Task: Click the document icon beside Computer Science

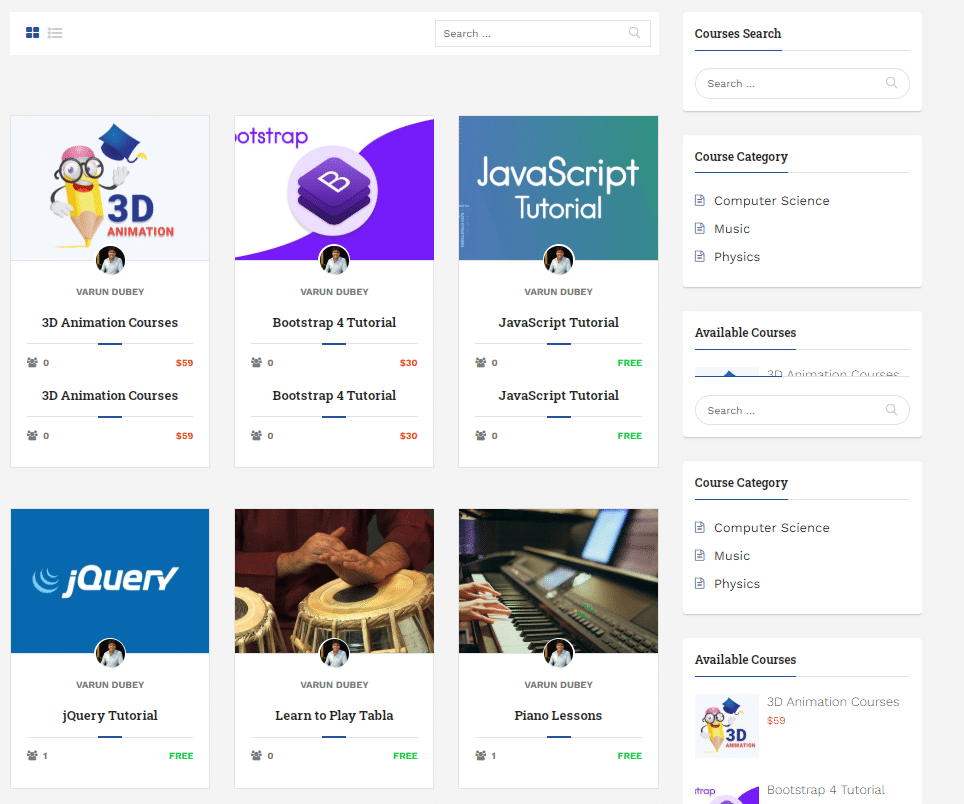Action: [x=699, y=200]
